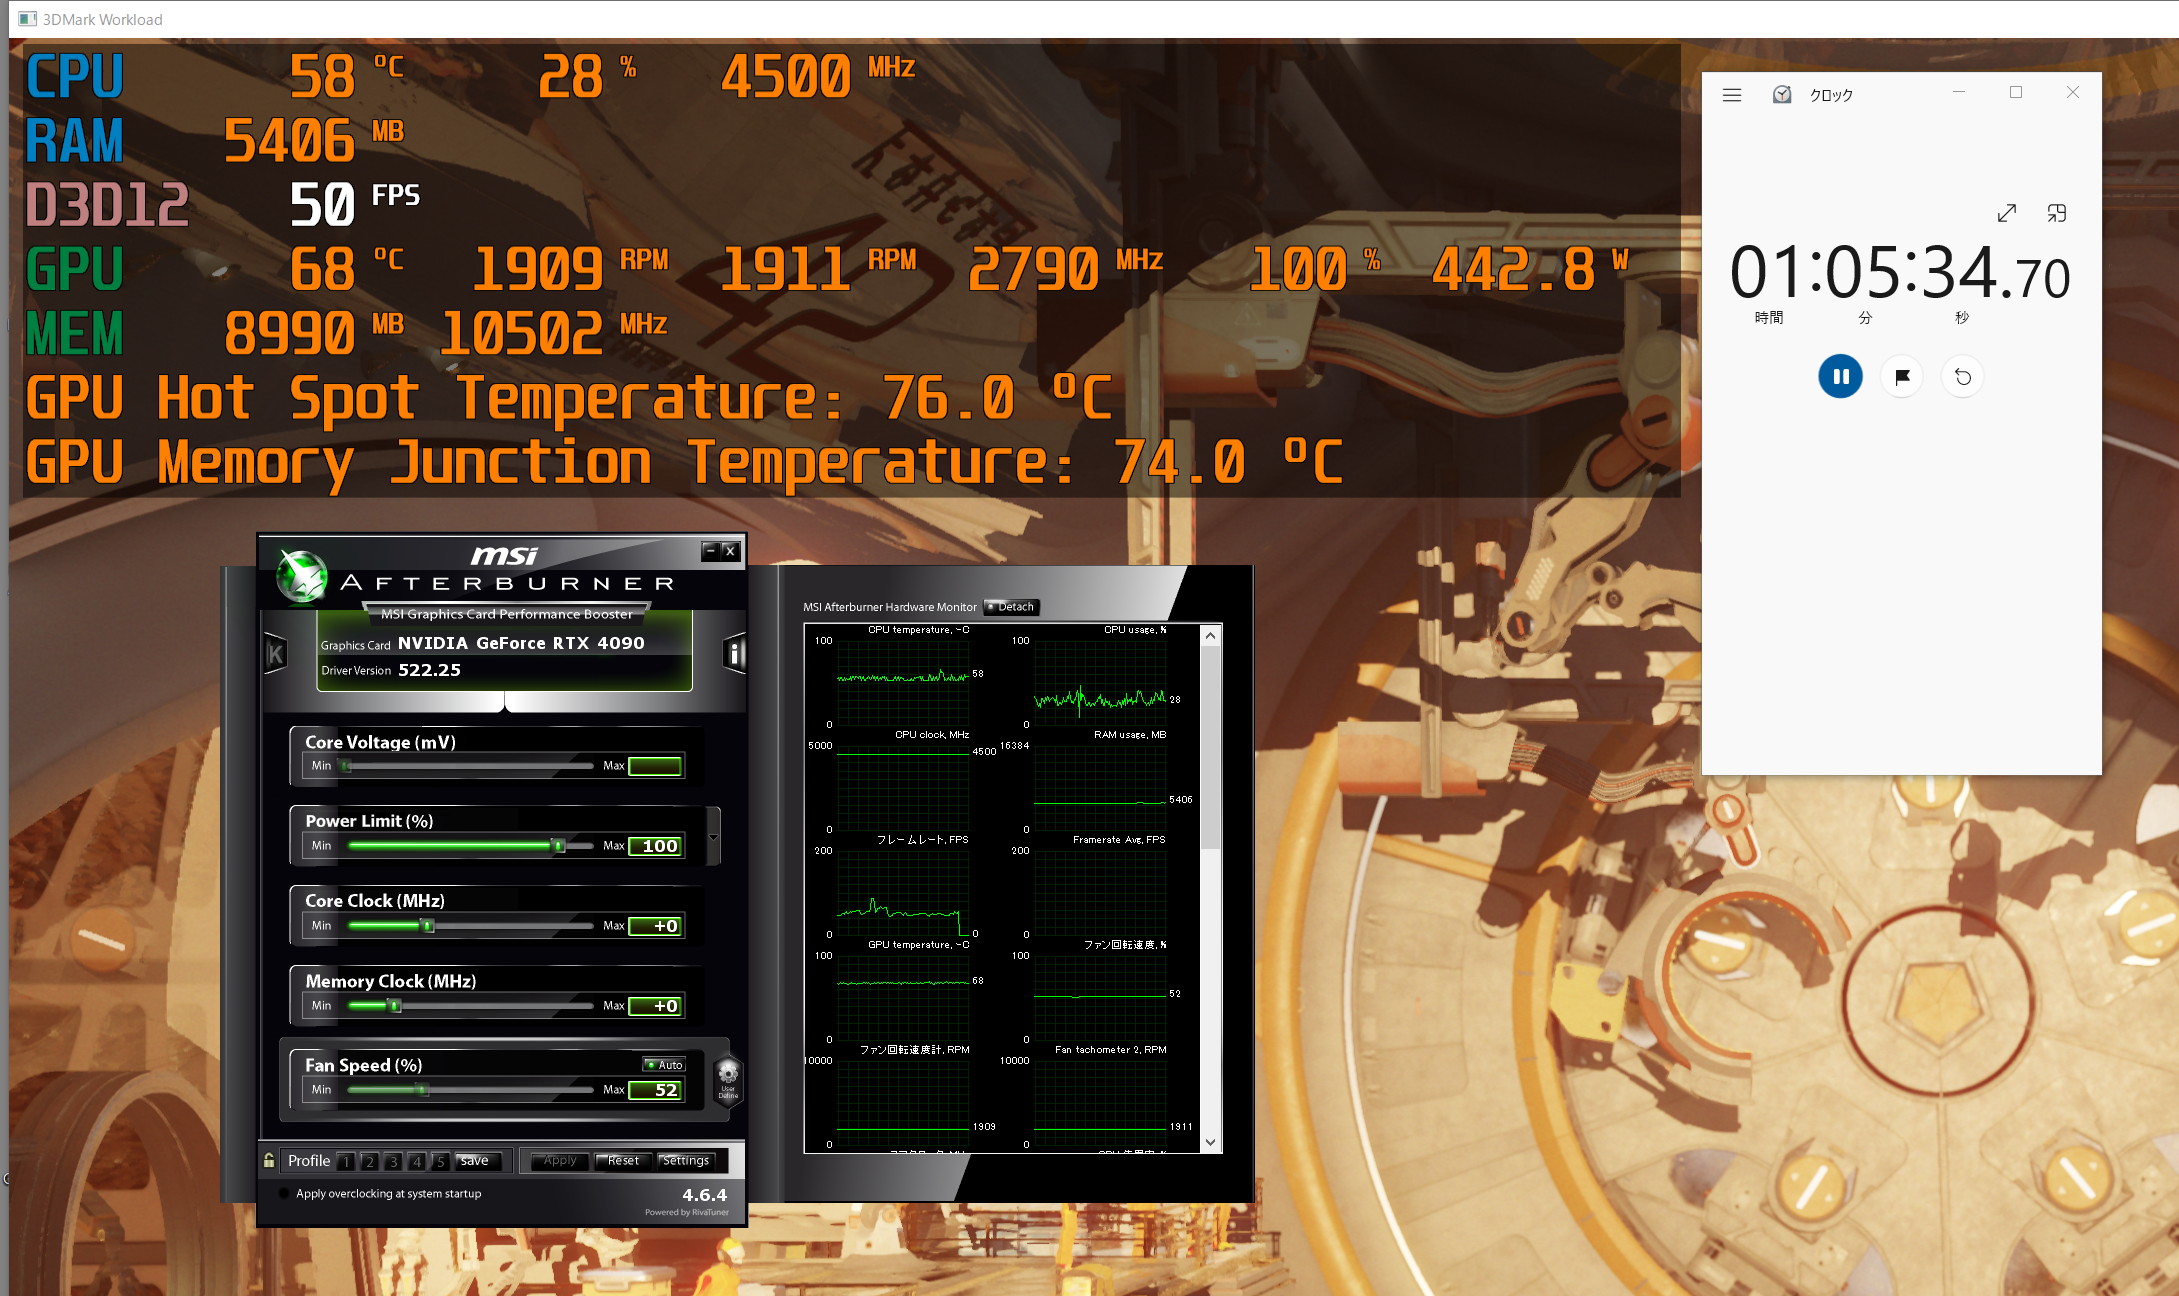Toggle the profile lock padlock icon
The width and height of the screenshot is (2179, 1296).
click(x=269, y=1160)
